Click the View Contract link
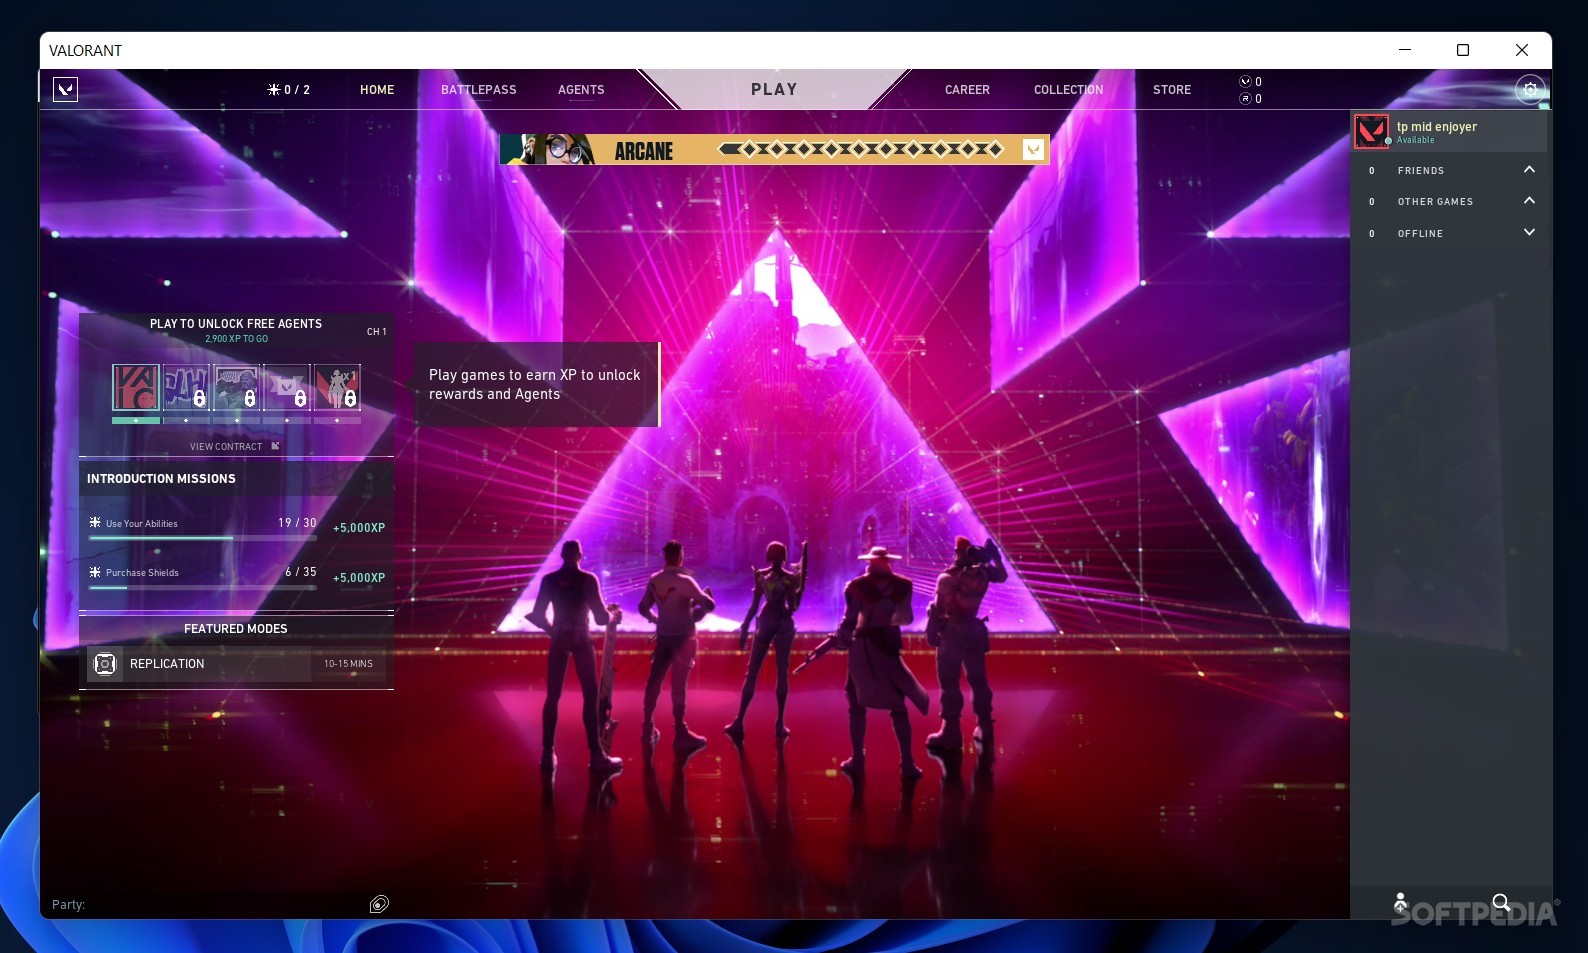 (226, 447)
